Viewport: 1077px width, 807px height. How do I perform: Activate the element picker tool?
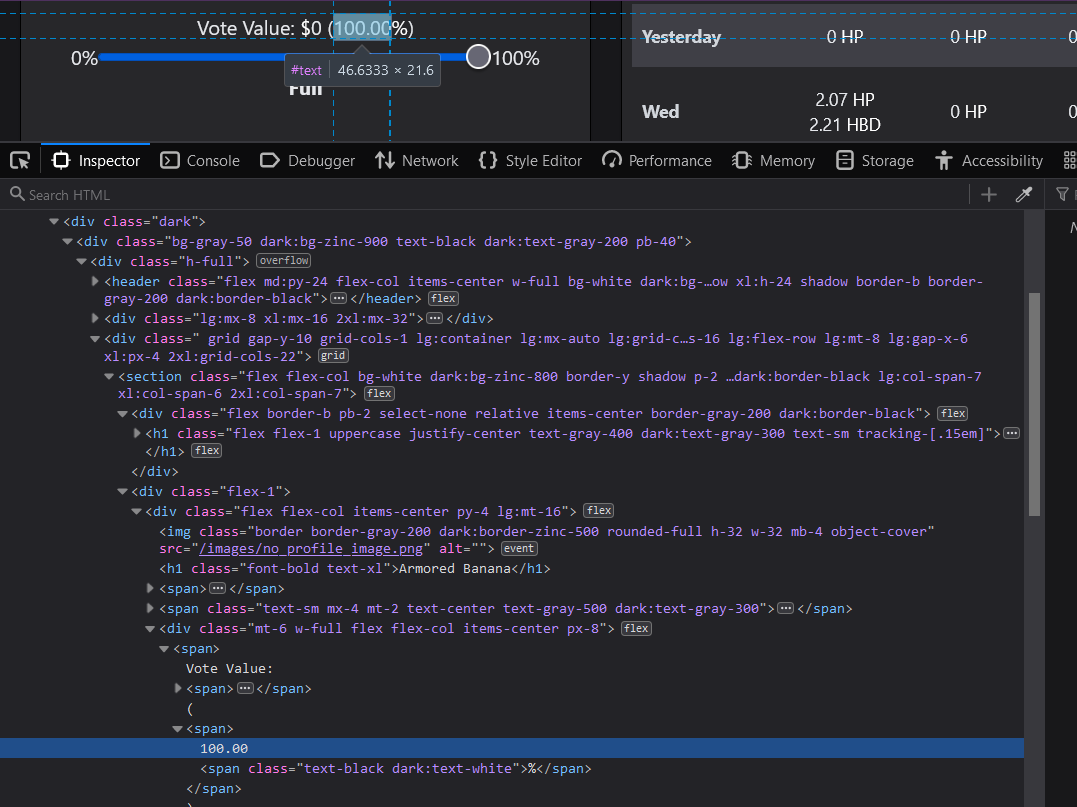(x=20, y=161)
